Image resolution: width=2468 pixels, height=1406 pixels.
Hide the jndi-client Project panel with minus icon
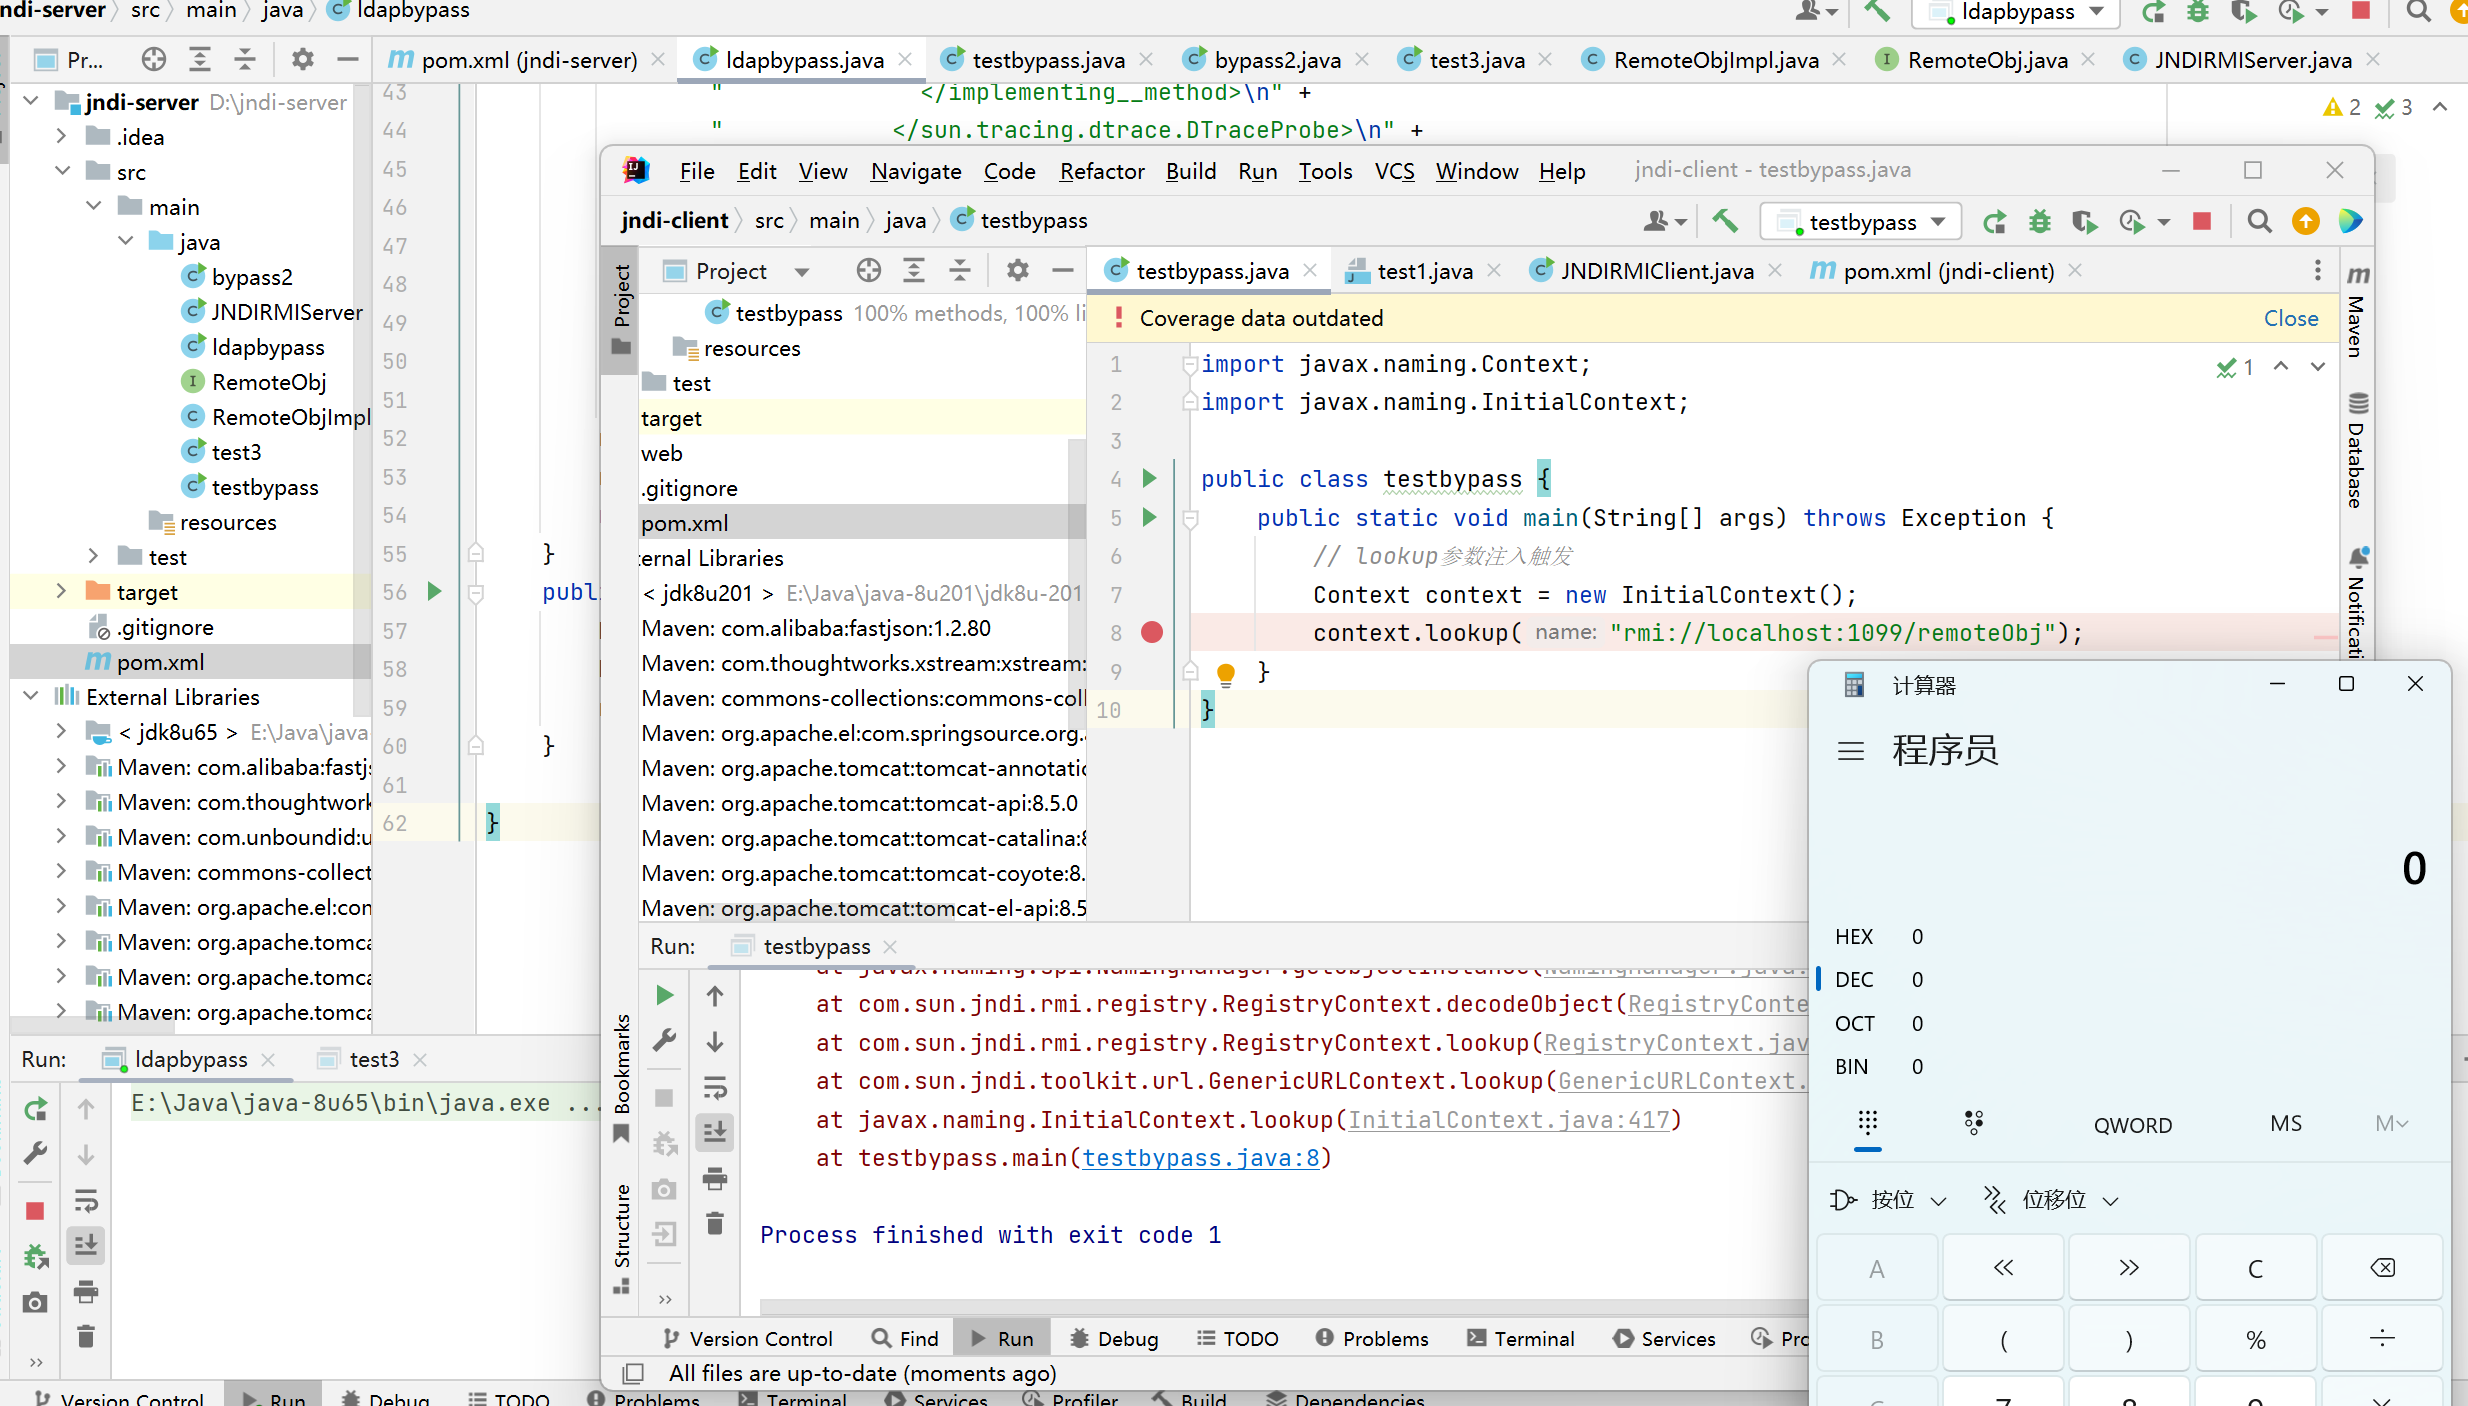tap(1063, 270)
